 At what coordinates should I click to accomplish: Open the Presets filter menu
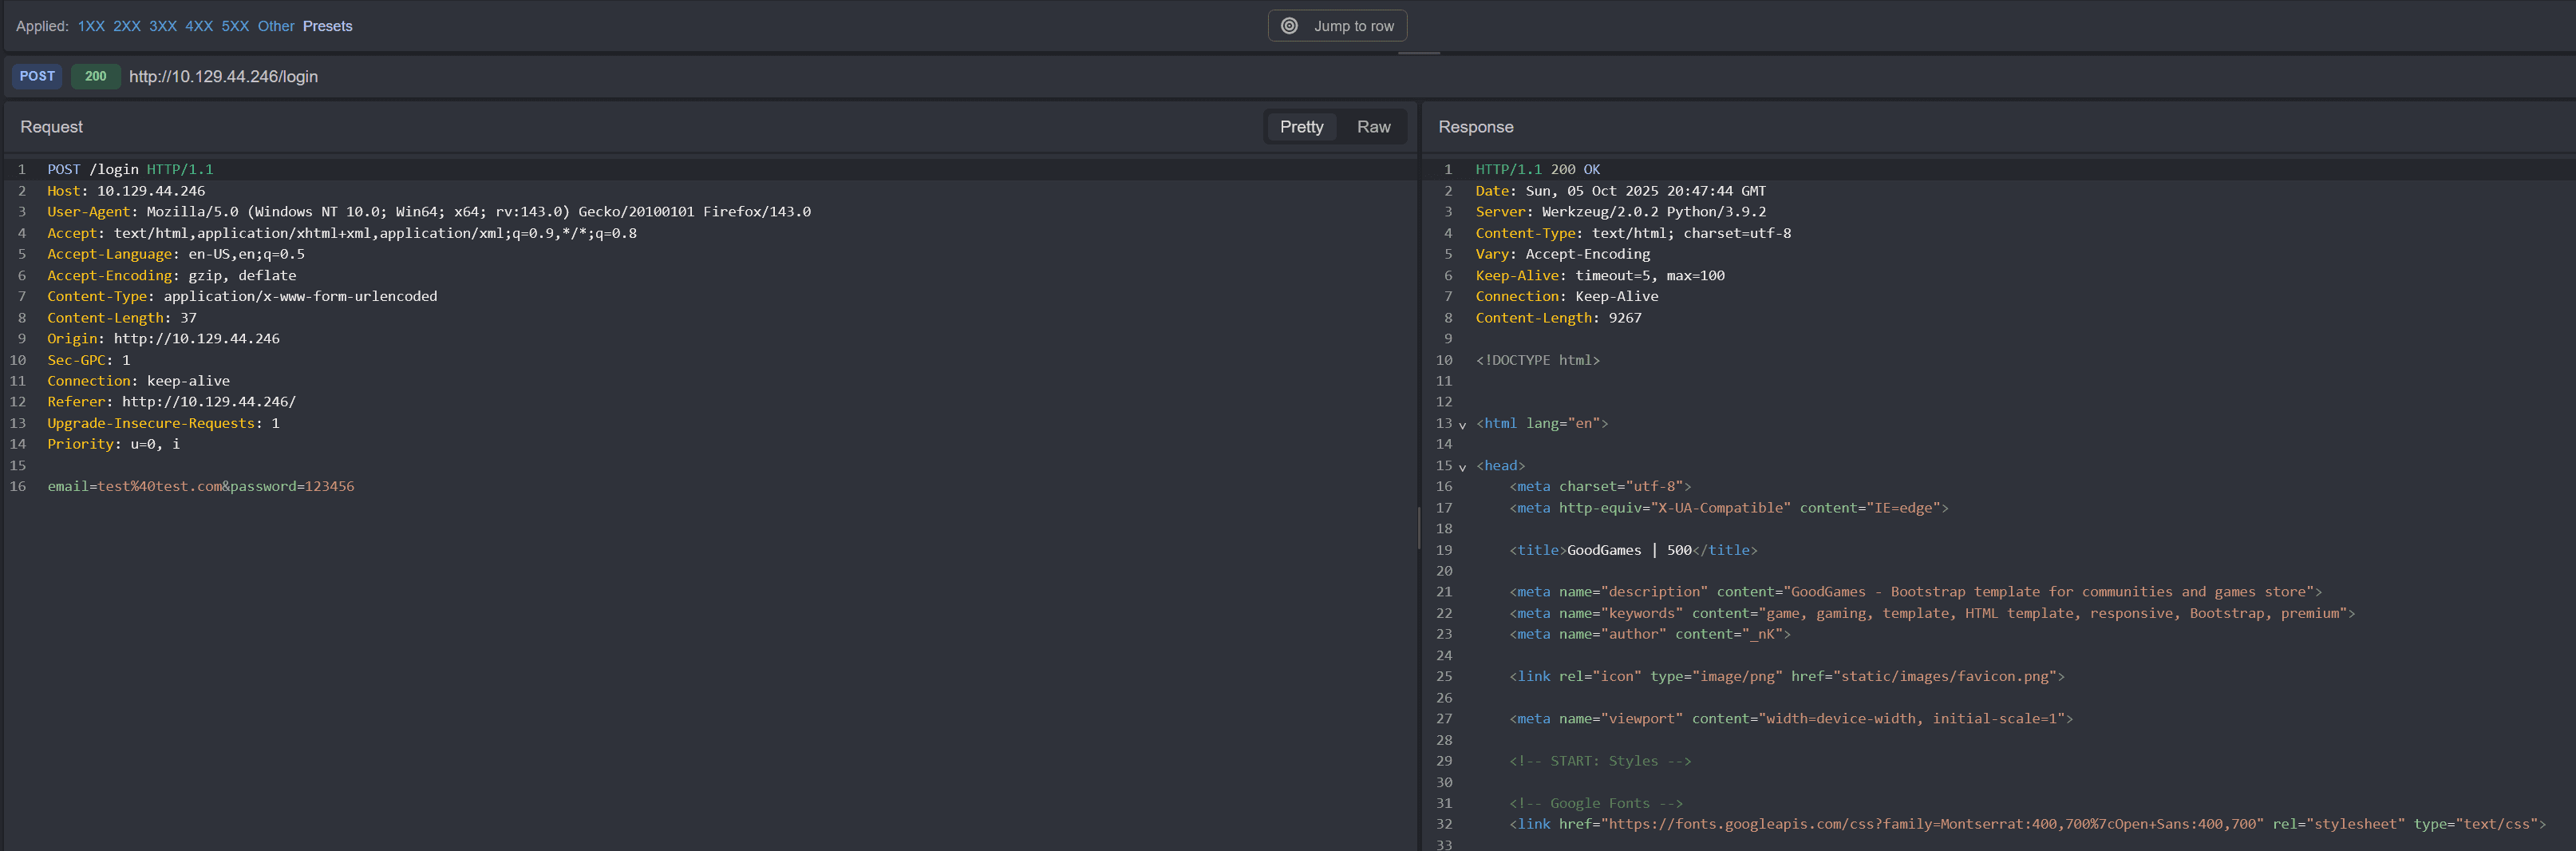pyautogui.click(x=327, y=26)
